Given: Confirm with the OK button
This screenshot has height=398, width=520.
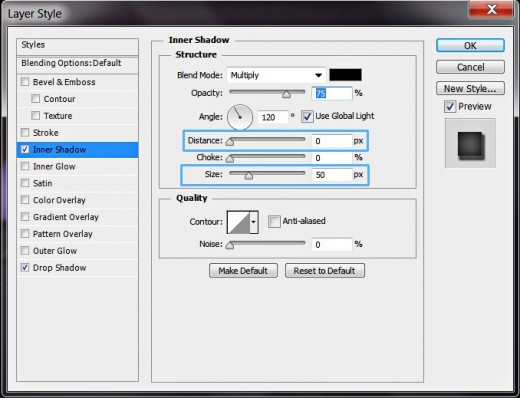Looking at the screenshot, I should click(470, 46).
